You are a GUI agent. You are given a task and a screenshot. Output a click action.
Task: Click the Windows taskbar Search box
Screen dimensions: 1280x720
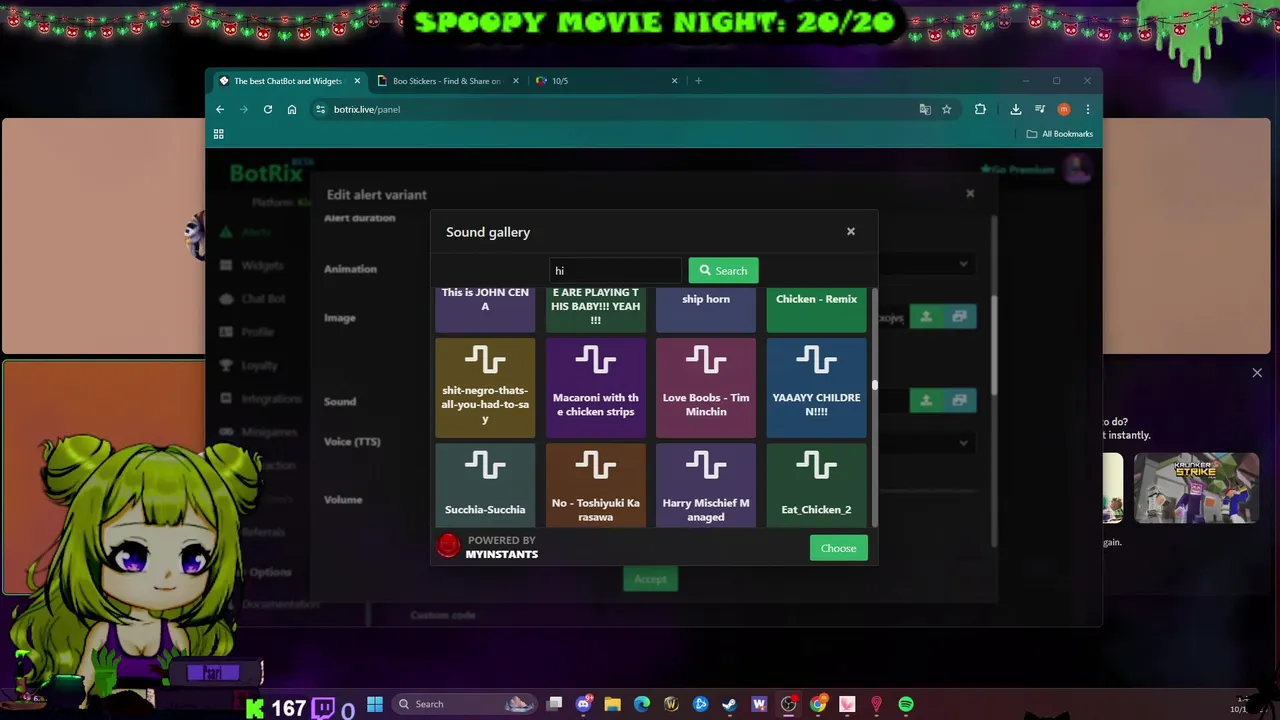pos(466,704)
